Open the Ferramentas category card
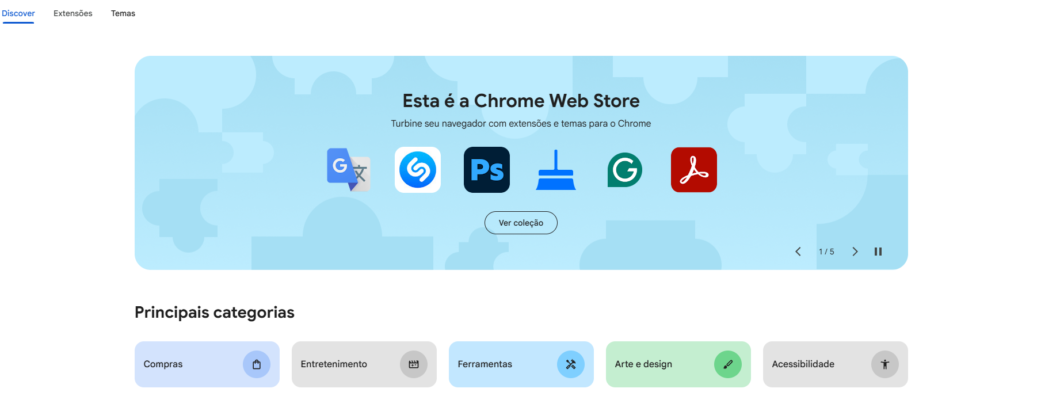Image resolution: width=1060 pixels, height=415 pixels. [521, 364]
